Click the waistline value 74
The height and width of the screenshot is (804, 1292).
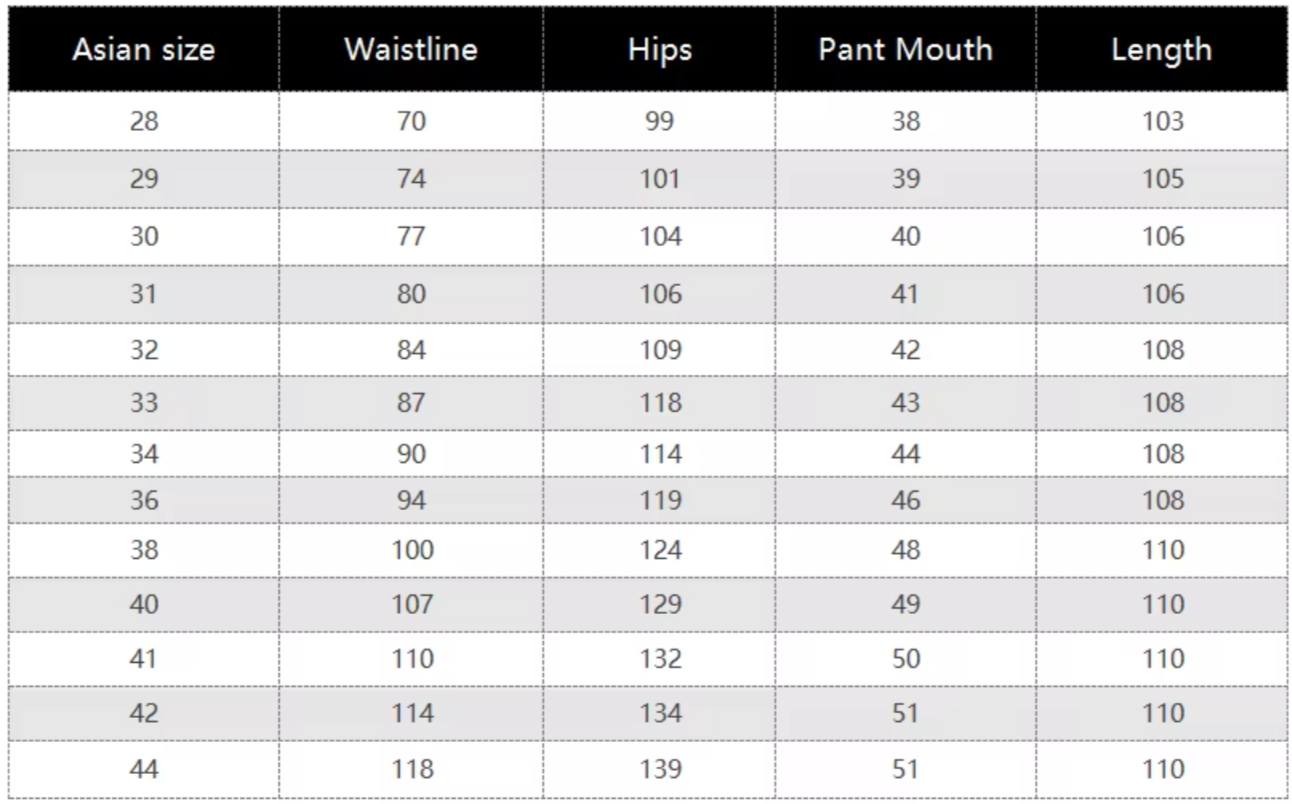[x=411, y=179]
